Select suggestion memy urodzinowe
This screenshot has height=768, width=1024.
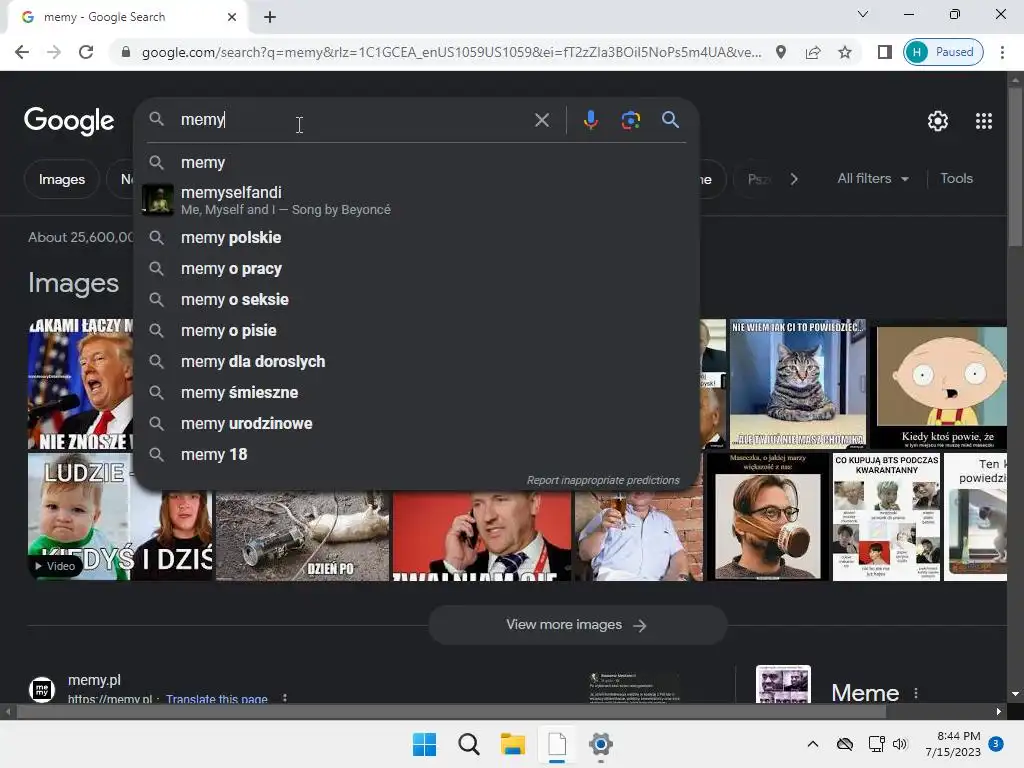(417, 424)
